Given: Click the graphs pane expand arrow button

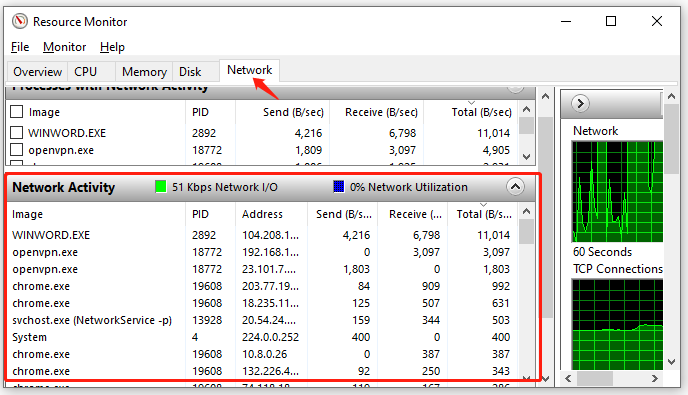Looking at the screenshot, I should 580,104.
